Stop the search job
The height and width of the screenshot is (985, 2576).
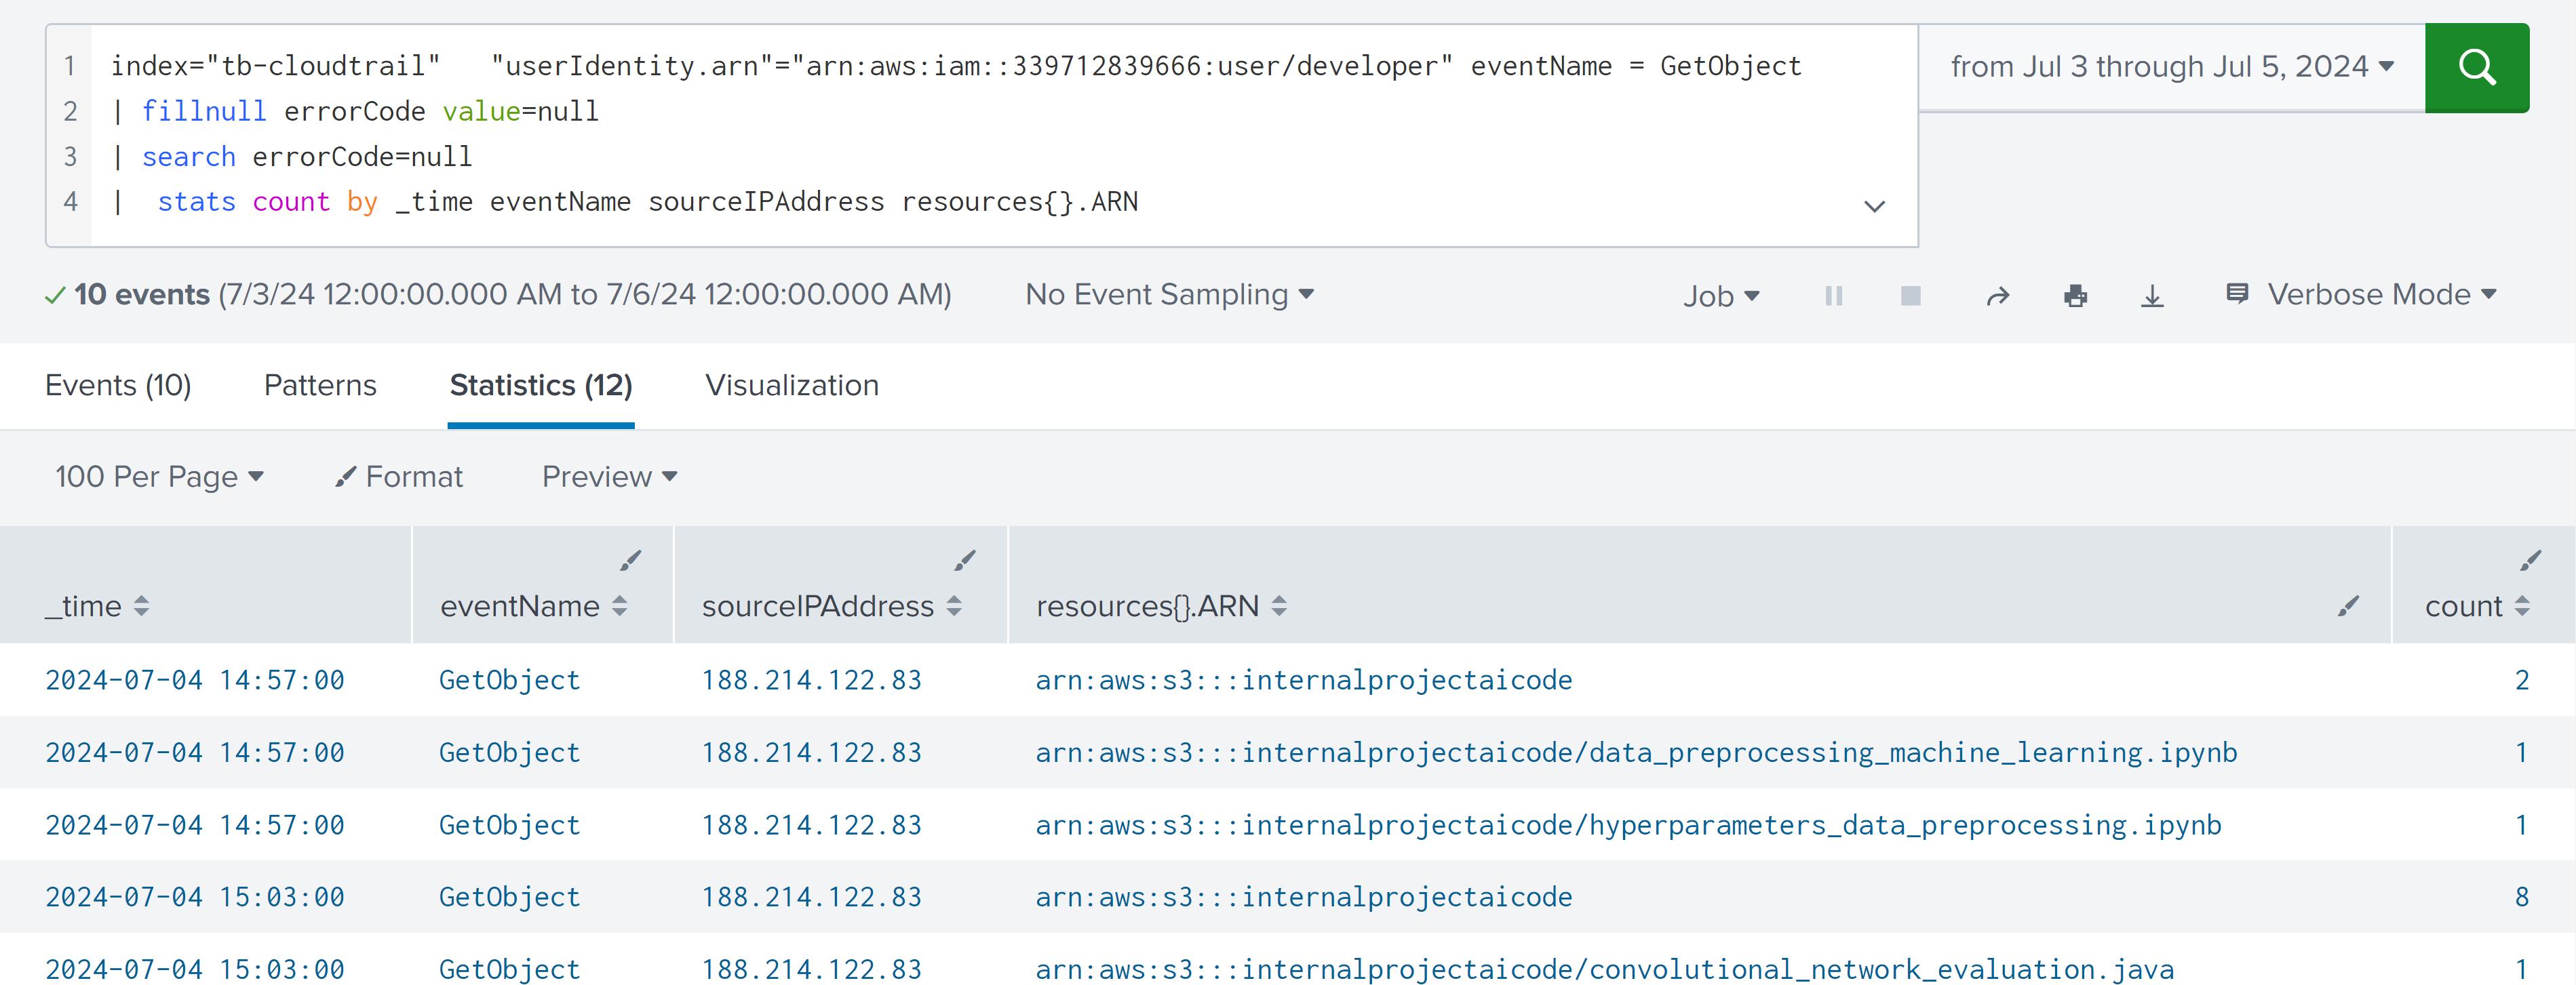[1910, 296]
